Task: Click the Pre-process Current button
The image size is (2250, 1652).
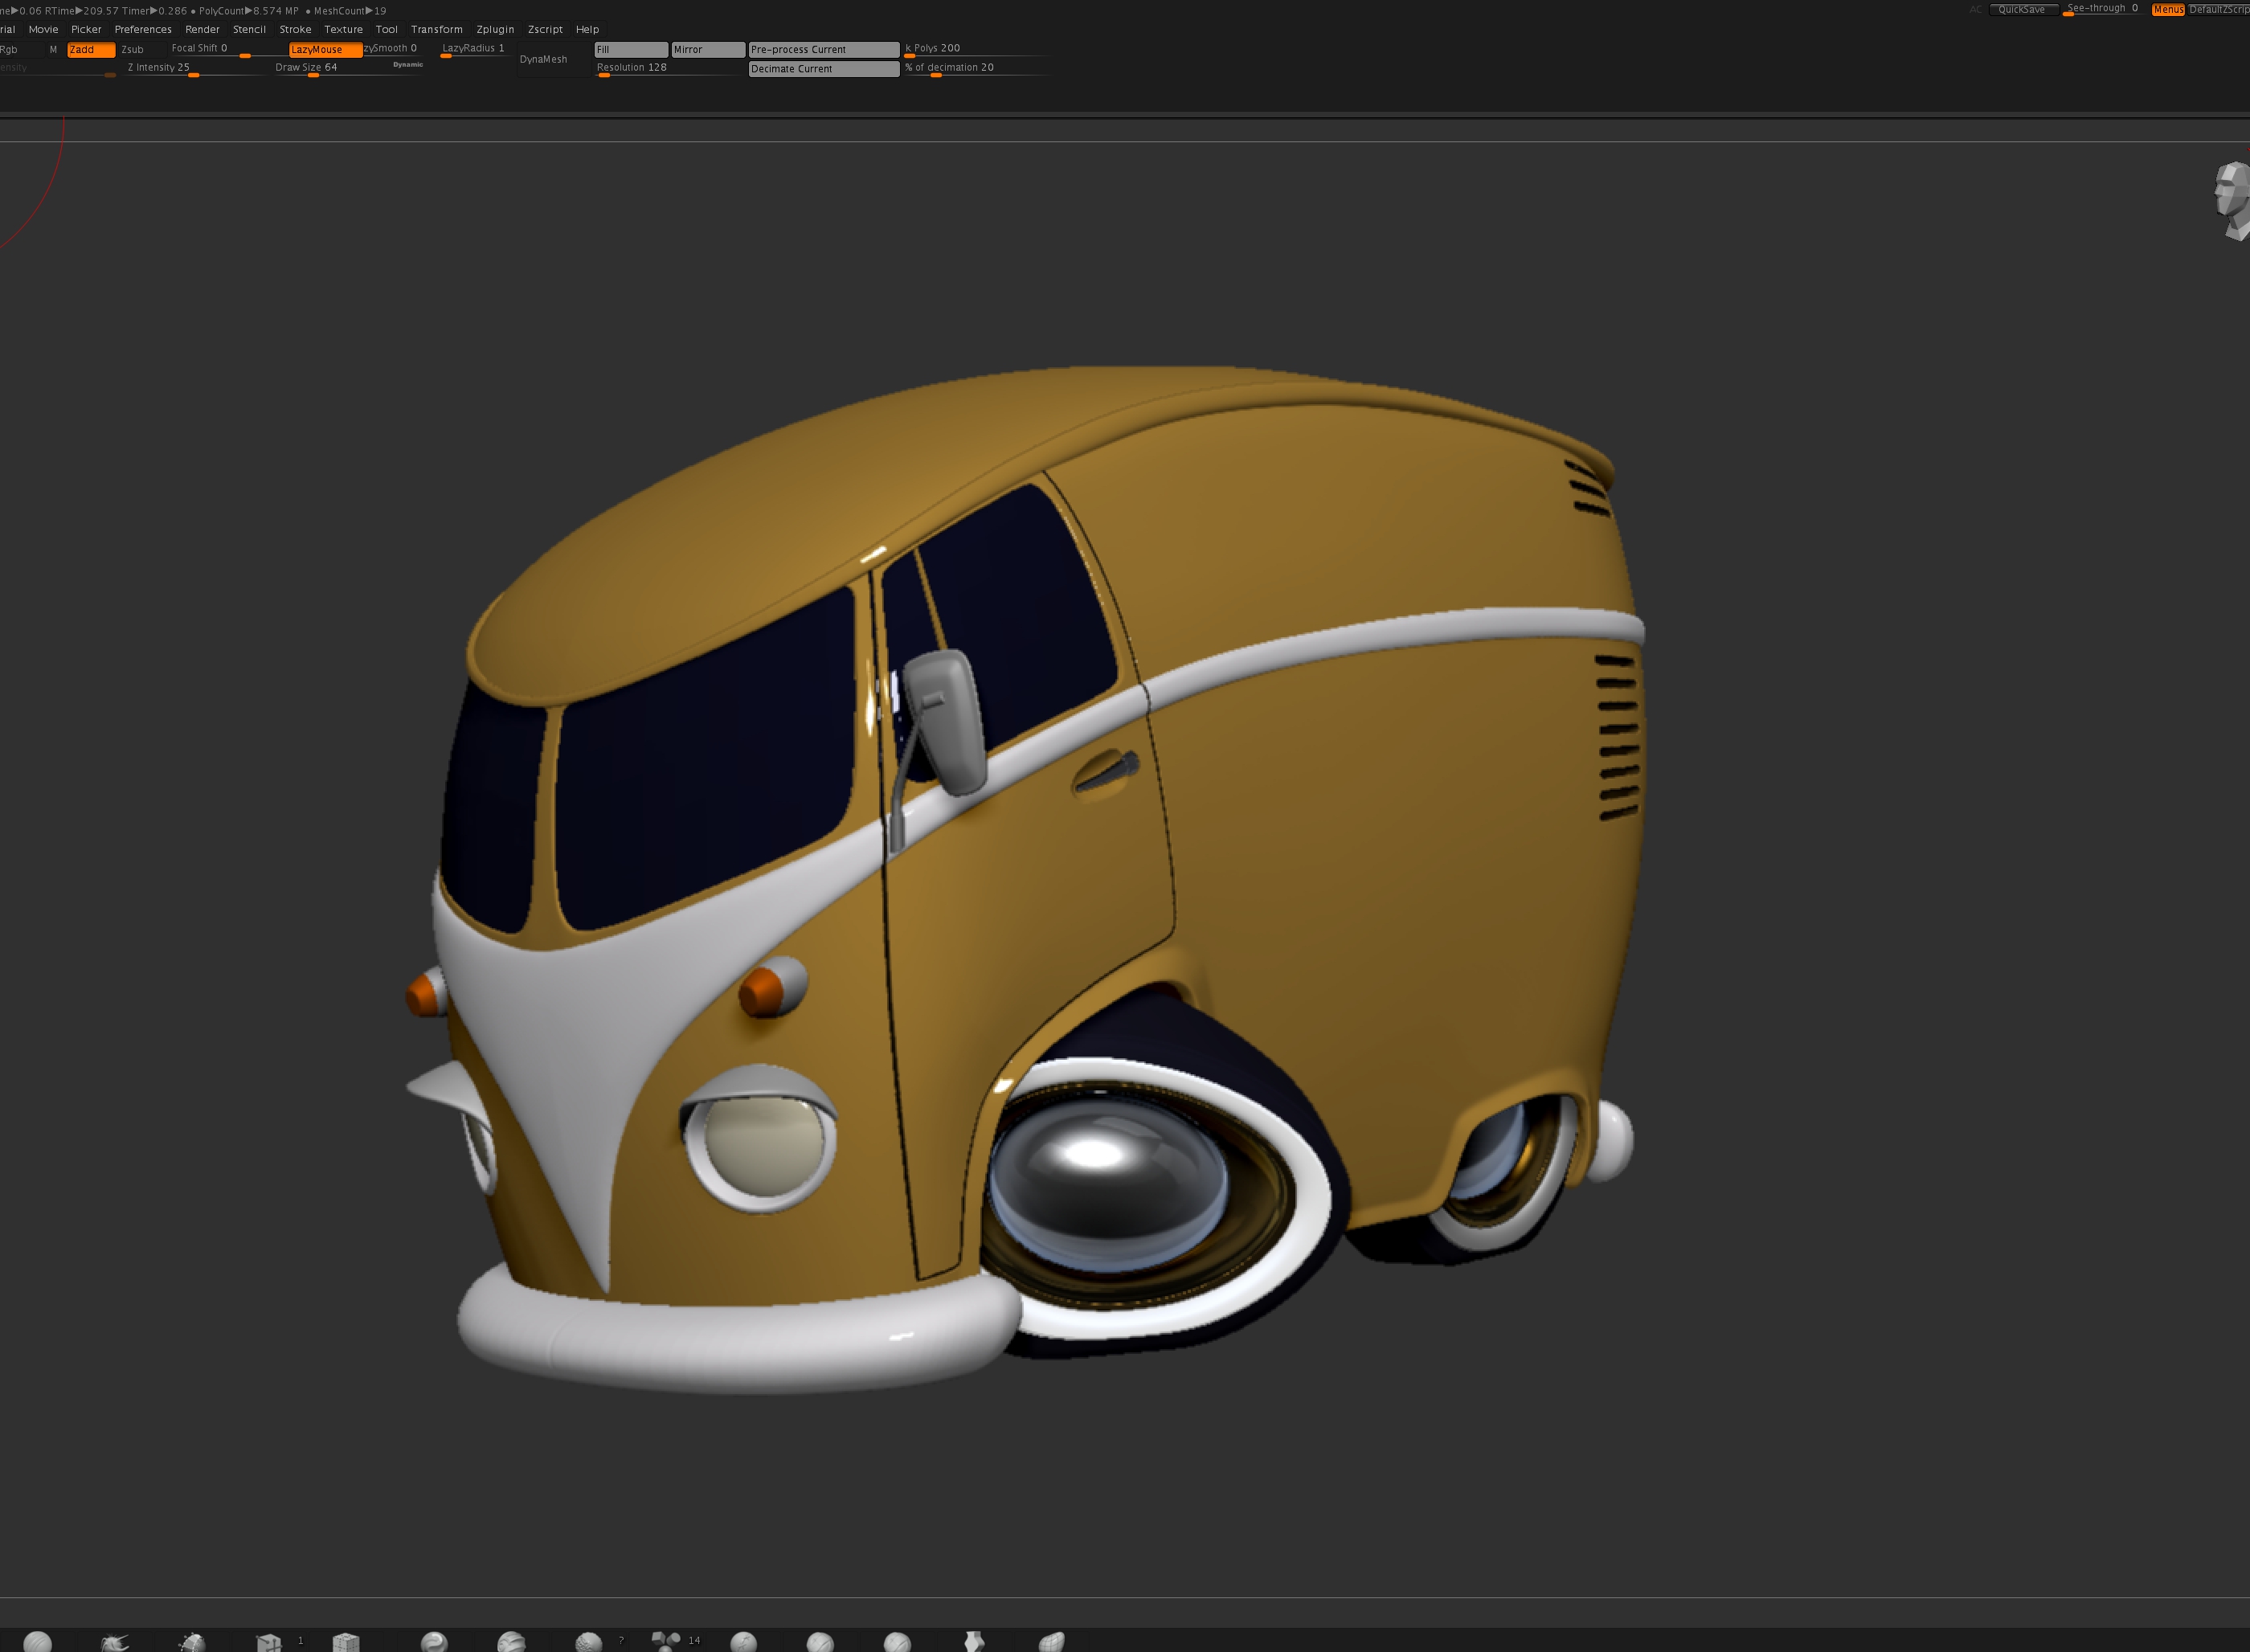Action: (x=823, y=49)
